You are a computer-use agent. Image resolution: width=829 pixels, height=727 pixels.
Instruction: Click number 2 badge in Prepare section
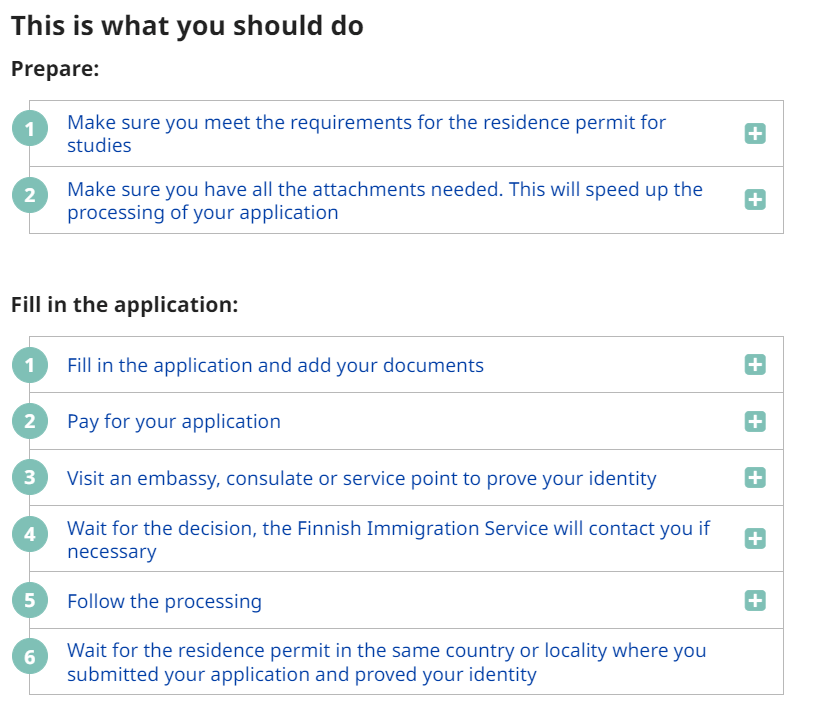30,195
